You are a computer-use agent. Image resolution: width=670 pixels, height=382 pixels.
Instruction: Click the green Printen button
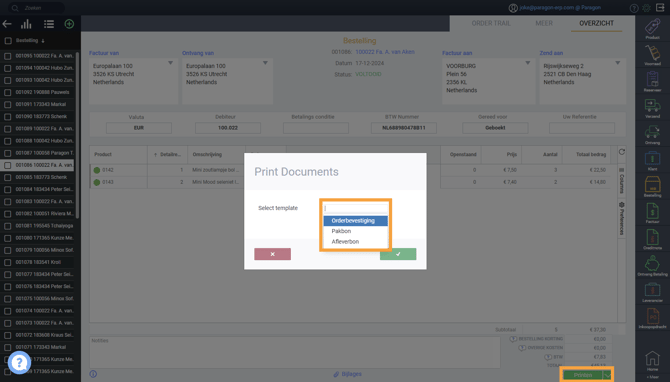(x=582, y=375)
